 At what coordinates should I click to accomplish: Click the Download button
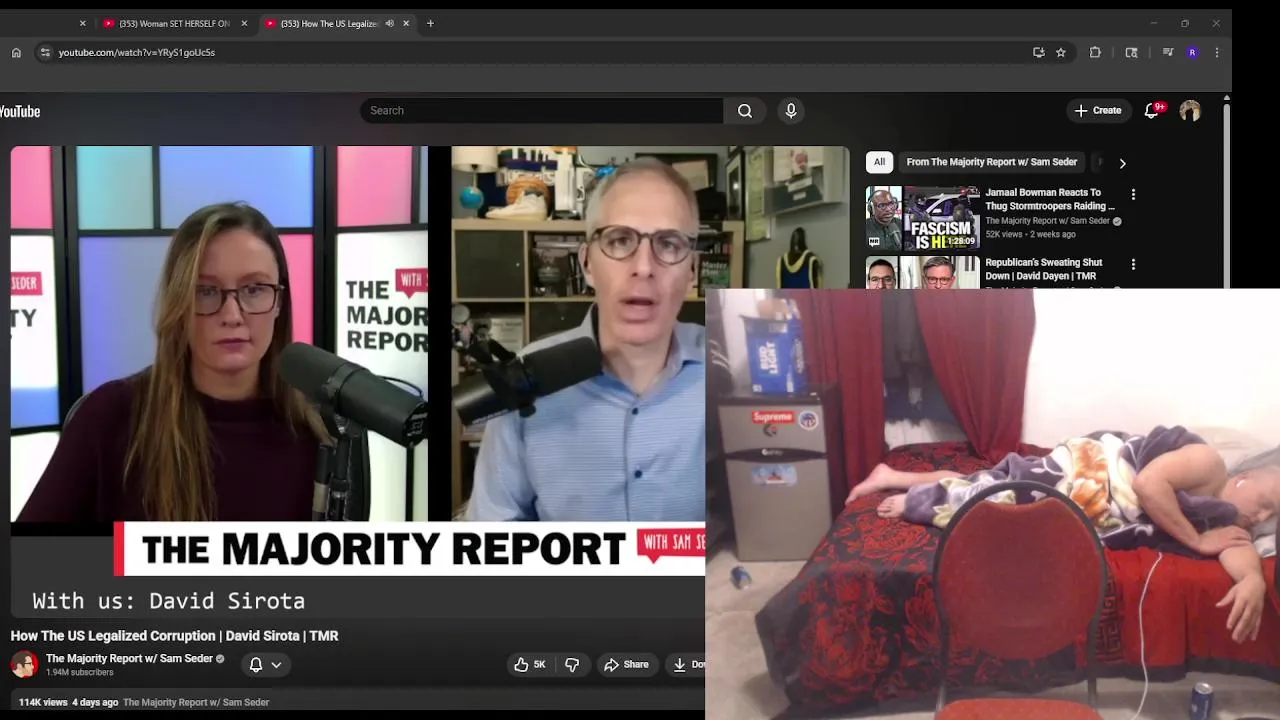pos(686,665)
